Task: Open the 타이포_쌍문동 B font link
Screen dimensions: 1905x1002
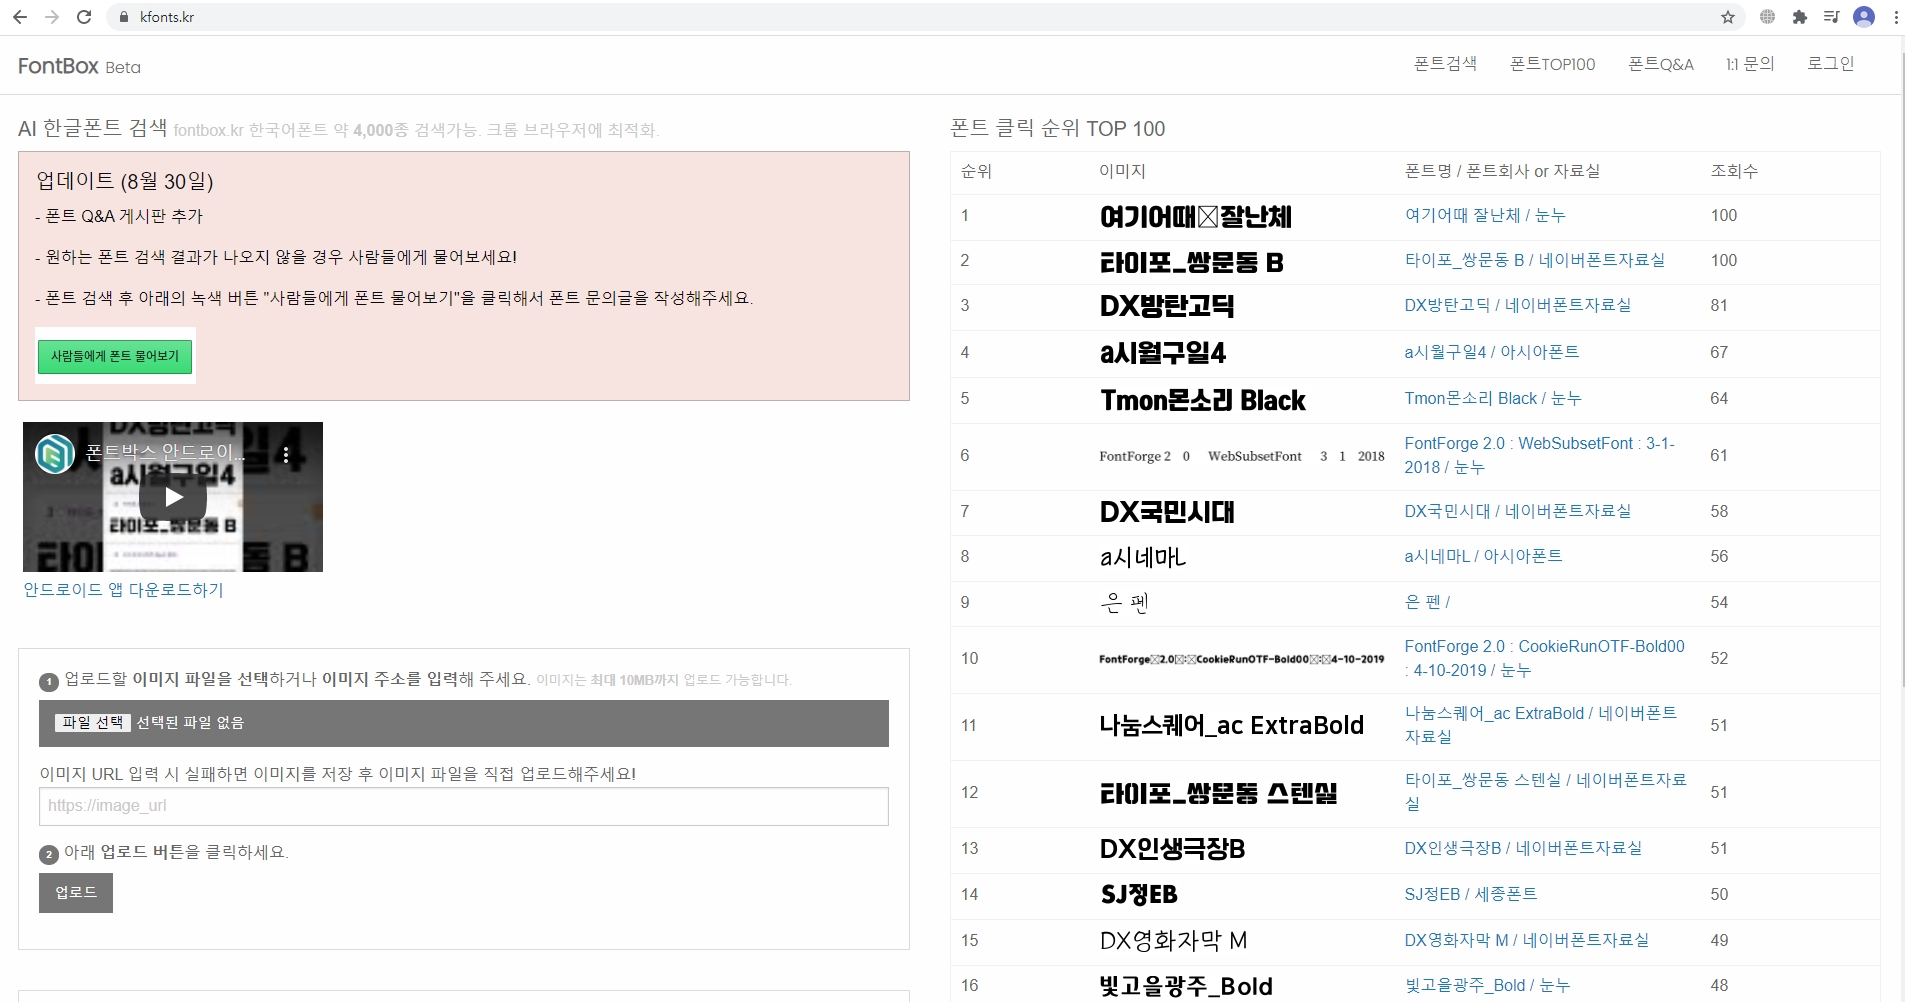Action: click(1534, 260)
